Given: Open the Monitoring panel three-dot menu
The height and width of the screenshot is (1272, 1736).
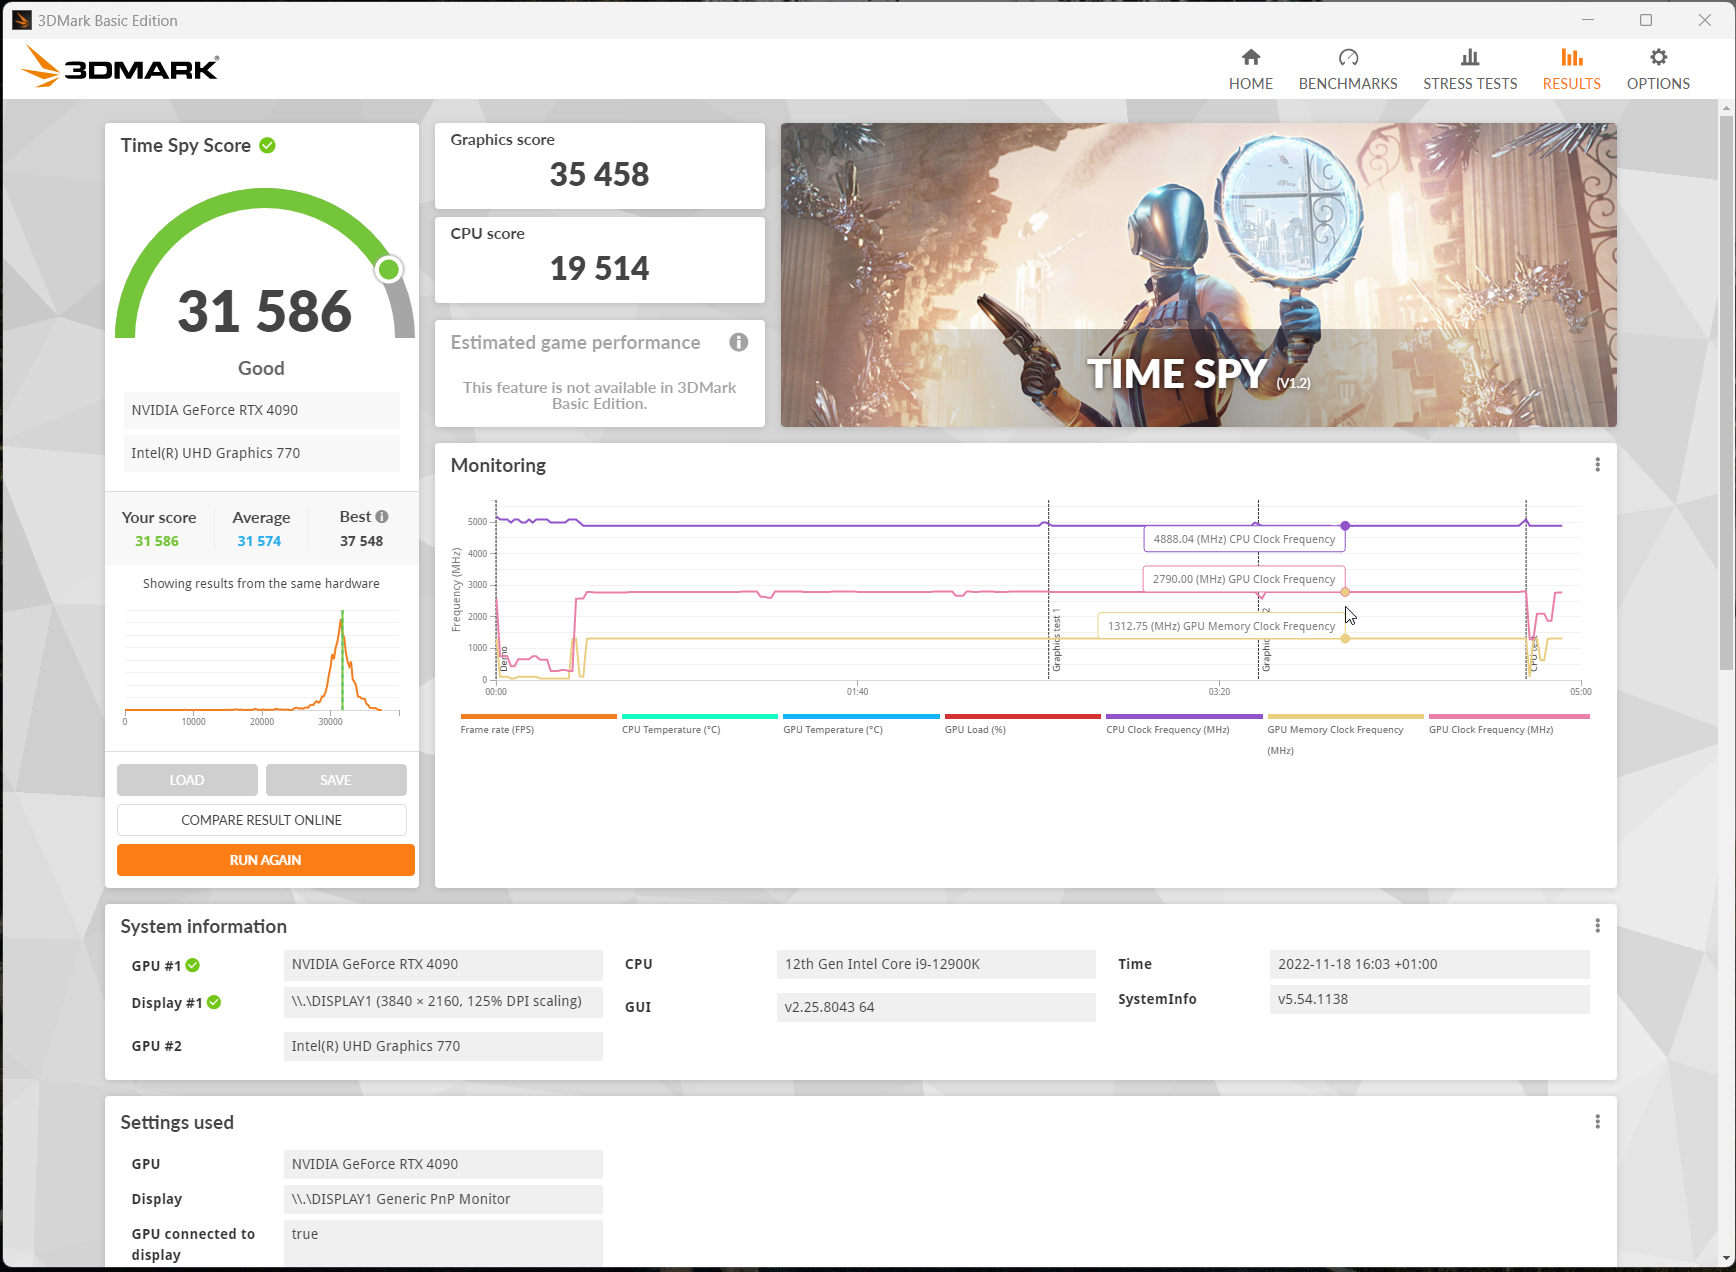Looking at the screenshot, I should click(1597, 465).
